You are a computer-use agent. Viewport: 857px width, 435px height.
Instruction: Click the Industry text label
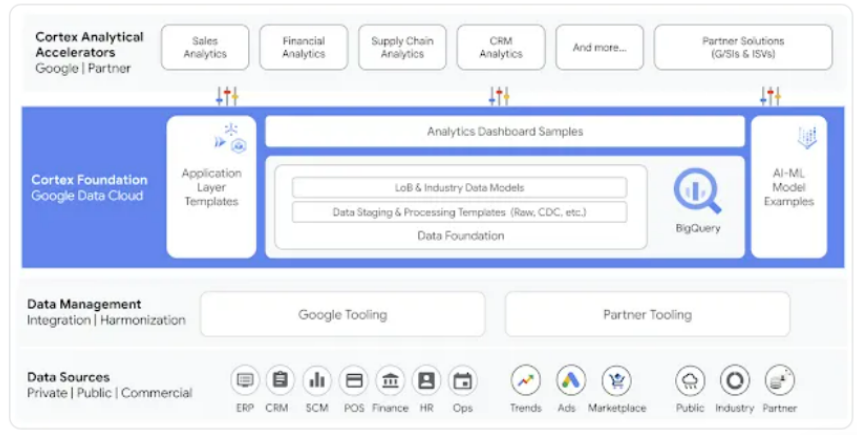tap(735, 408)
